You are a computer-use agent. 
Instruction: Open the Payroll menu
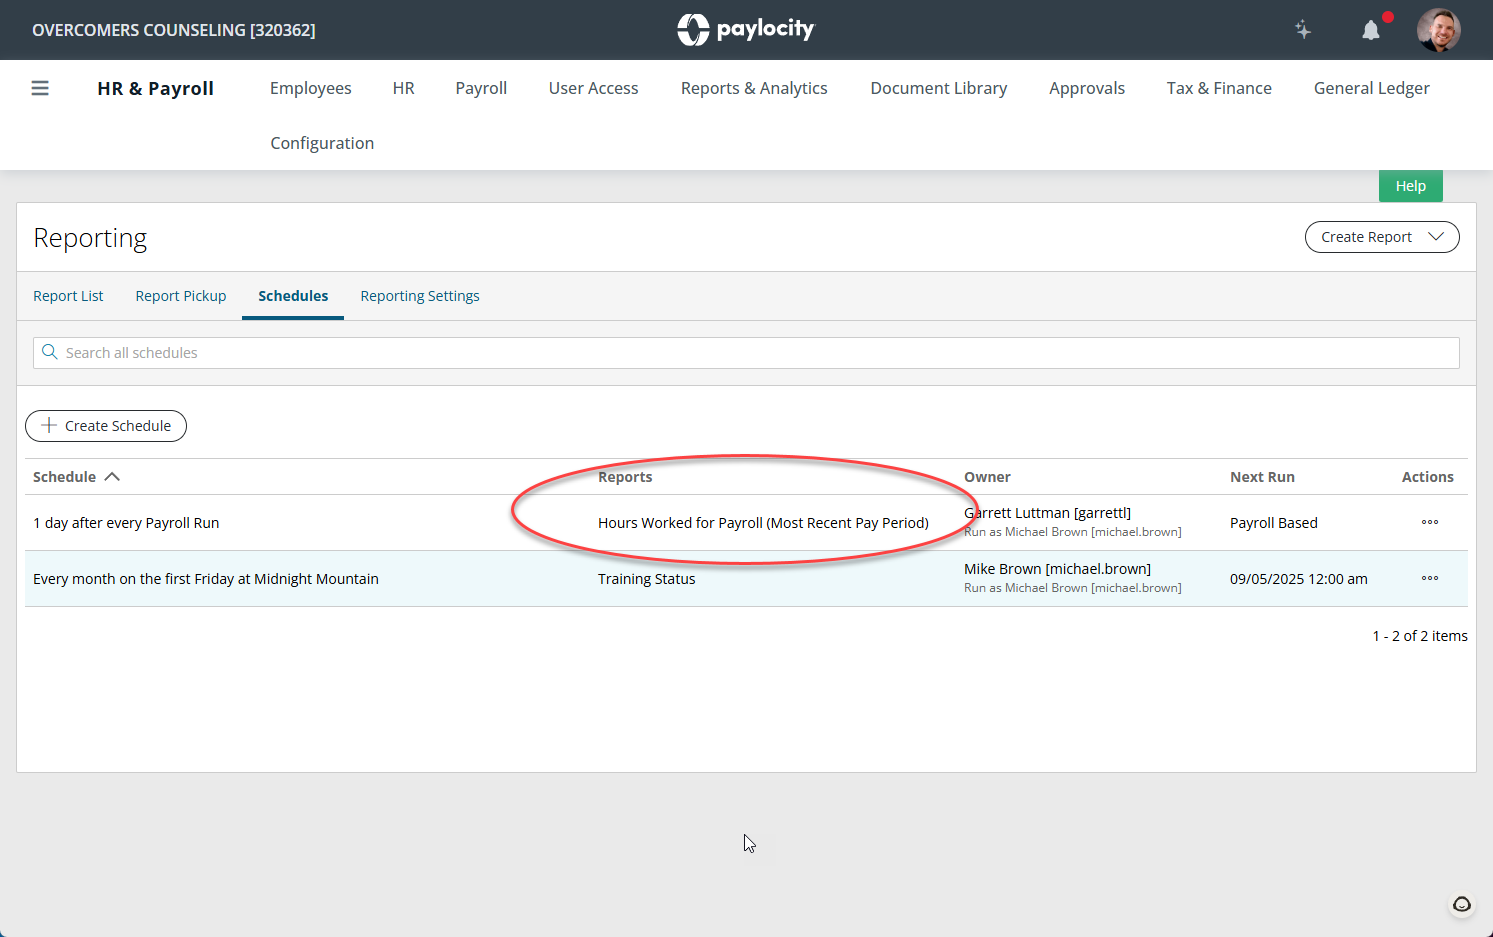click(x=481, y=88)
